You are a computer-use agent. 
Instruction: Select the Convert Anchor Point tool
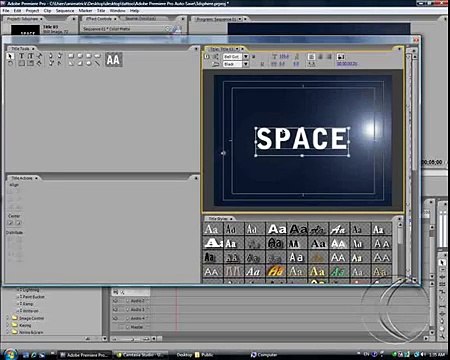pyautogui.click(x=60, y=63)
